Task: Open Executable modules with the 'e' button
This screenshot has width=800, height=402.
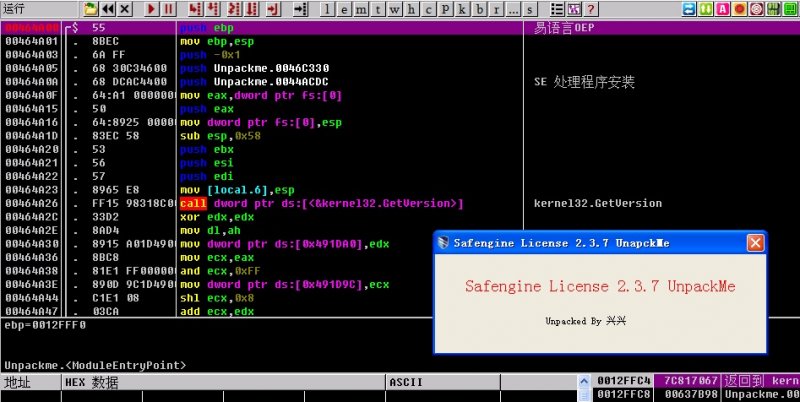Action: (344, 9)
